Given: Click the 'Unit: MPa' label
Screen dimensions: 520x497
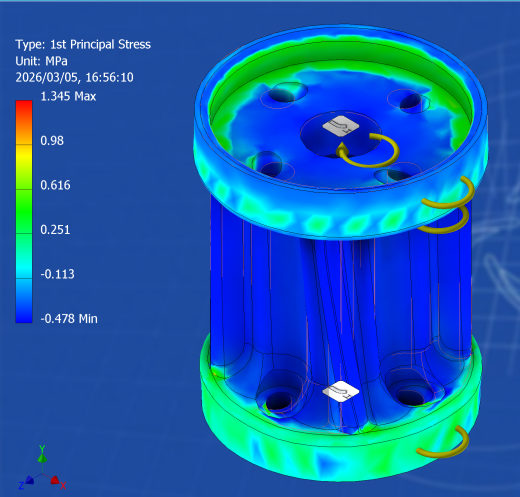Looking at the screenshot, I should [x=41, y=61].
